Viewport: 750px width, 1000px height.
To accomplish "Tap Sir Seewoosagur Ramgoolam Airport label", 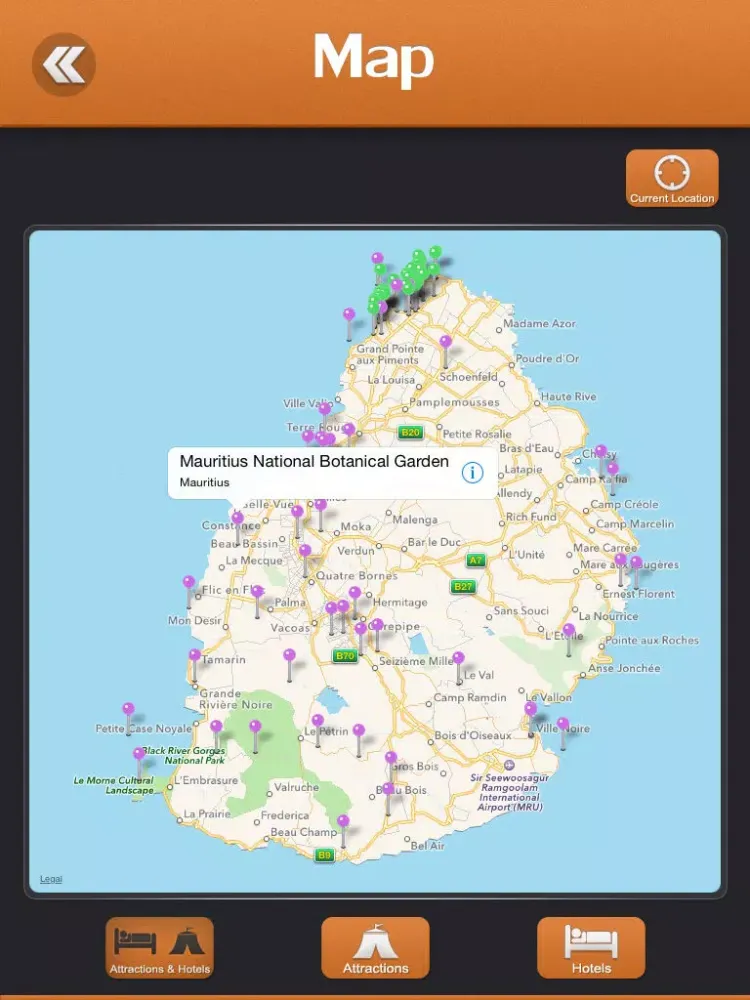I will (x=510, y=792).
